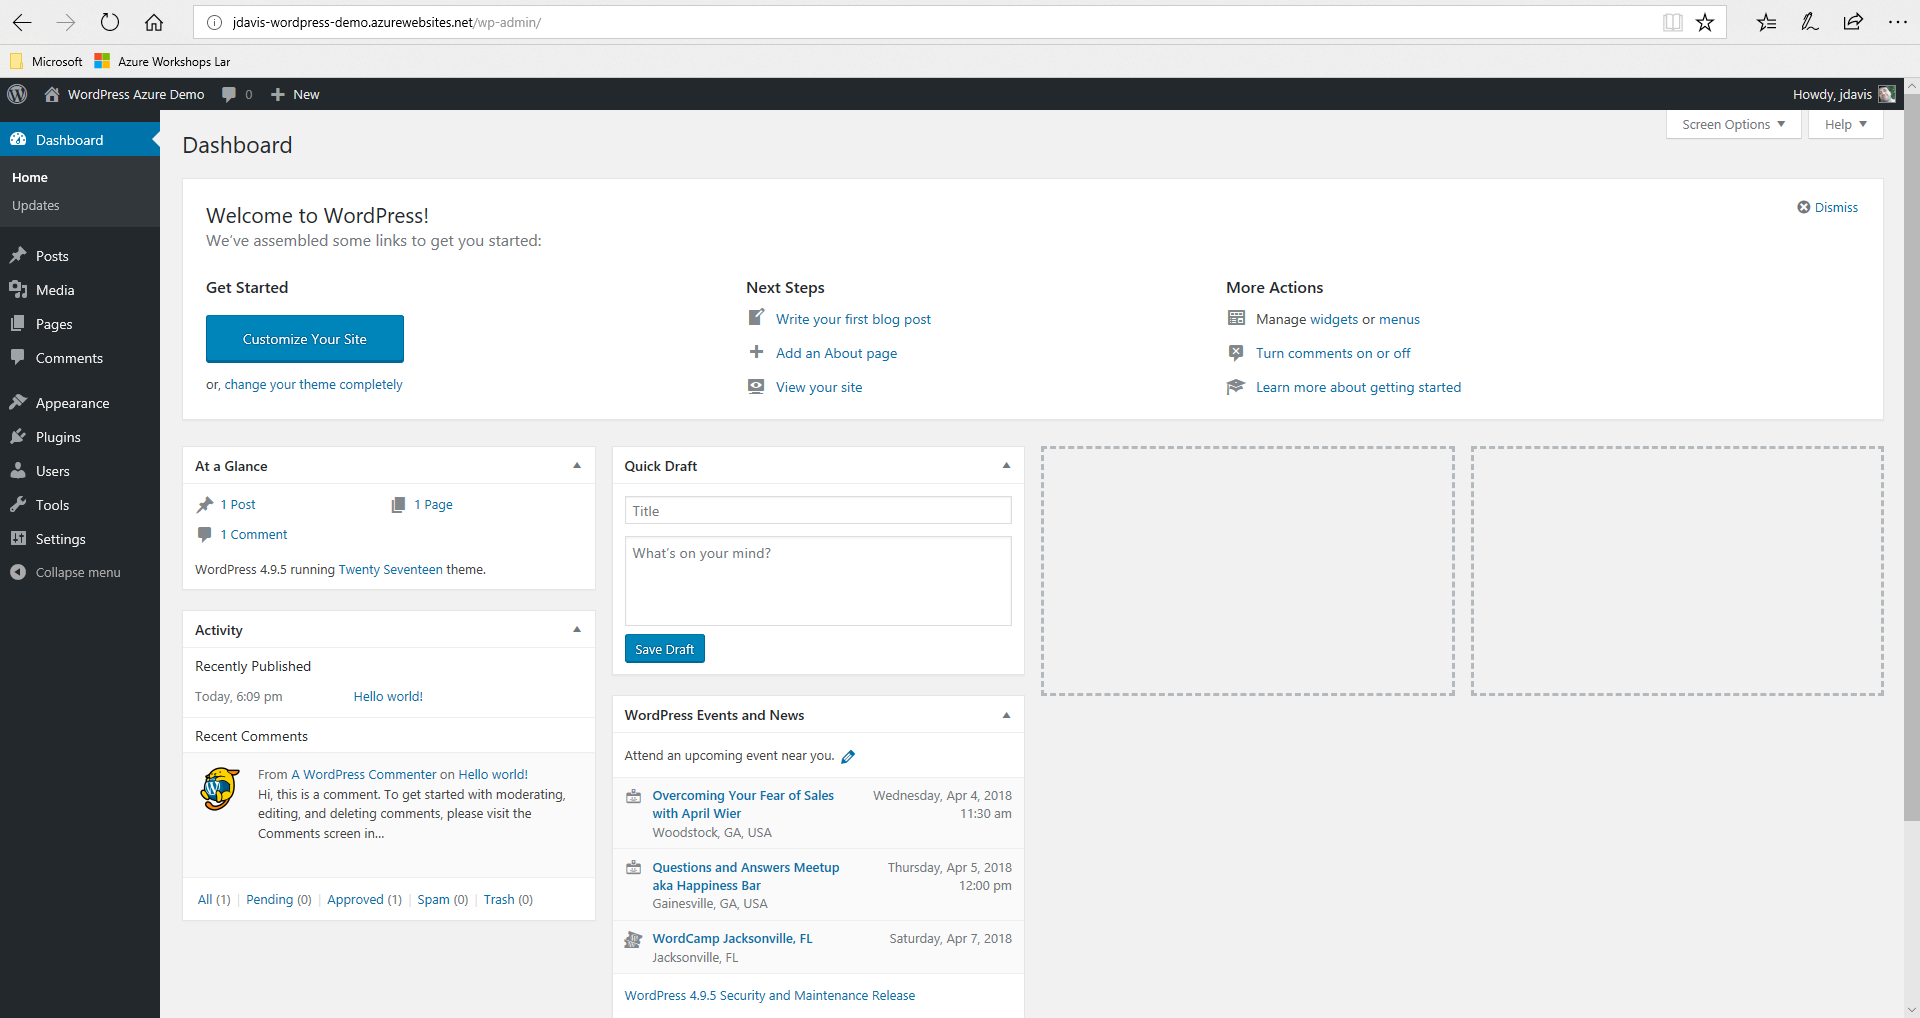Click the Quick Draft Title field
The width and height of the screenshot is (1920, 1018).
(818, 511)
